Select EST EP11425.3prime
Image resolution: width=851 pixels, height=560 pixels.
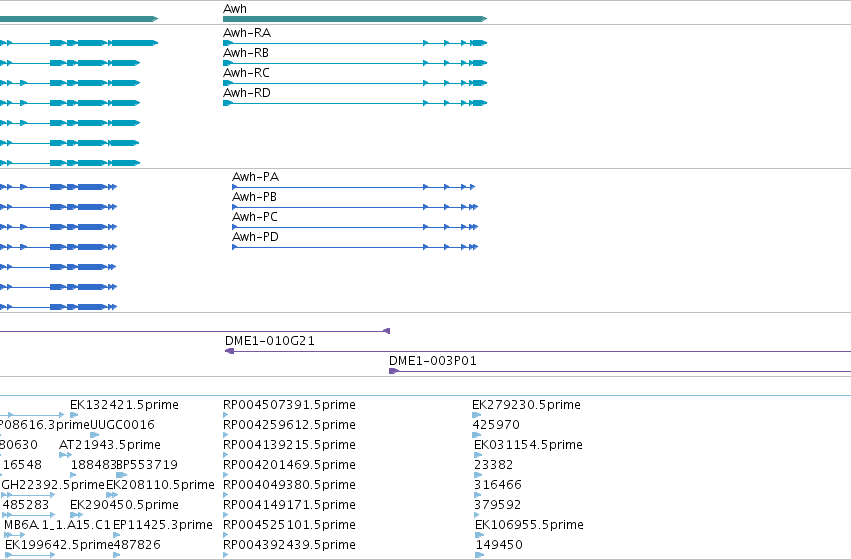(163, 525)
